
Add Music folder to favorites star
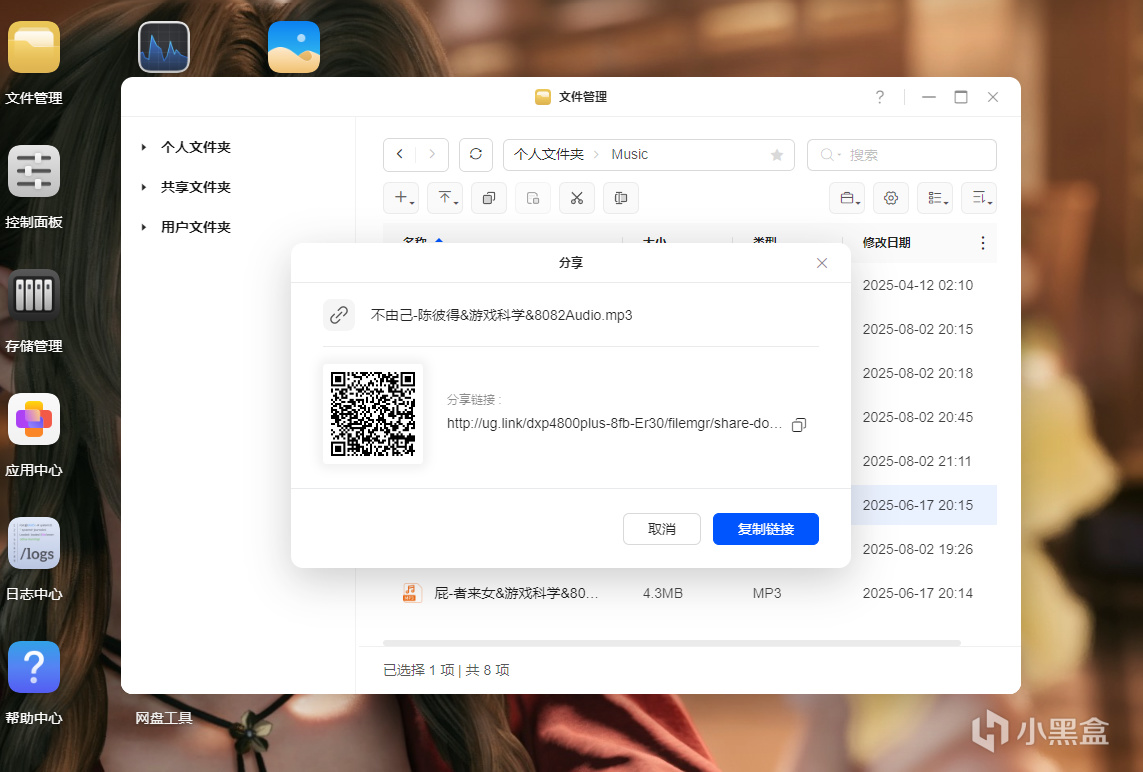coord(777,155)
